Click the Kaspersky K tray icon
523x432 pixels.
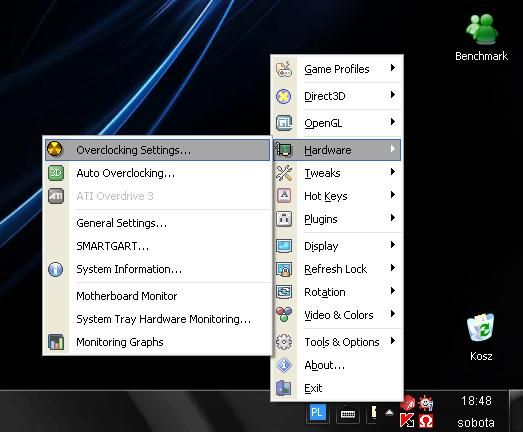point(407,420)
